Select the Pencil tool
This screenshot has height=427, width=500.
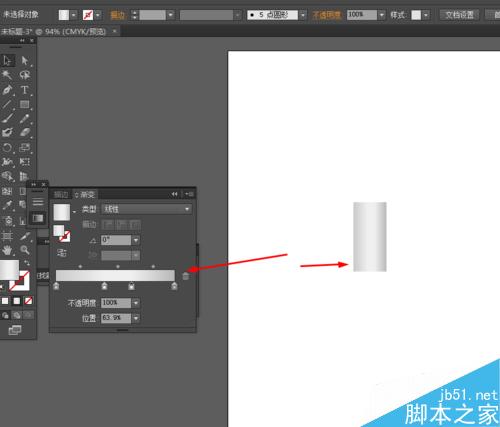[x=24, y=118]
